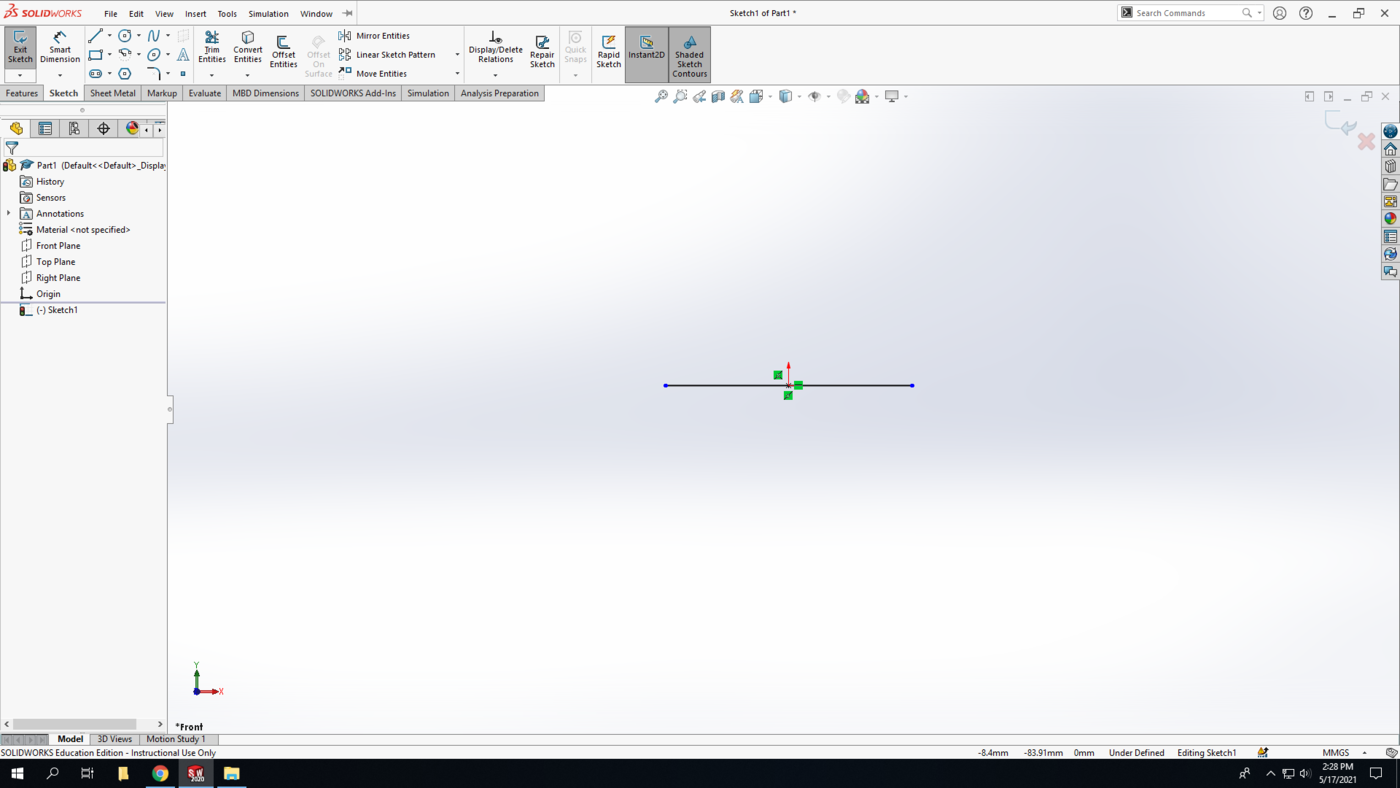Open the Tools menu

(227, 14)
